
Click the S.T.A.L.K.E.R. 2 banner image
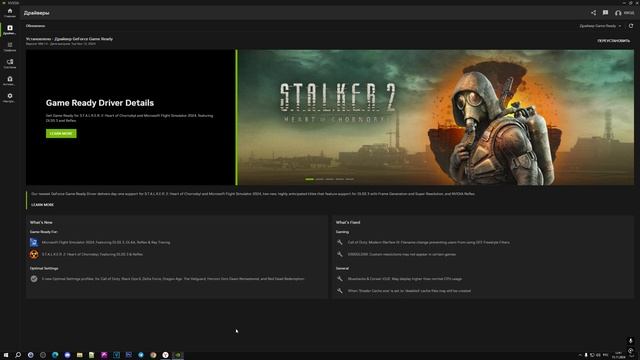tap(436, 118)
